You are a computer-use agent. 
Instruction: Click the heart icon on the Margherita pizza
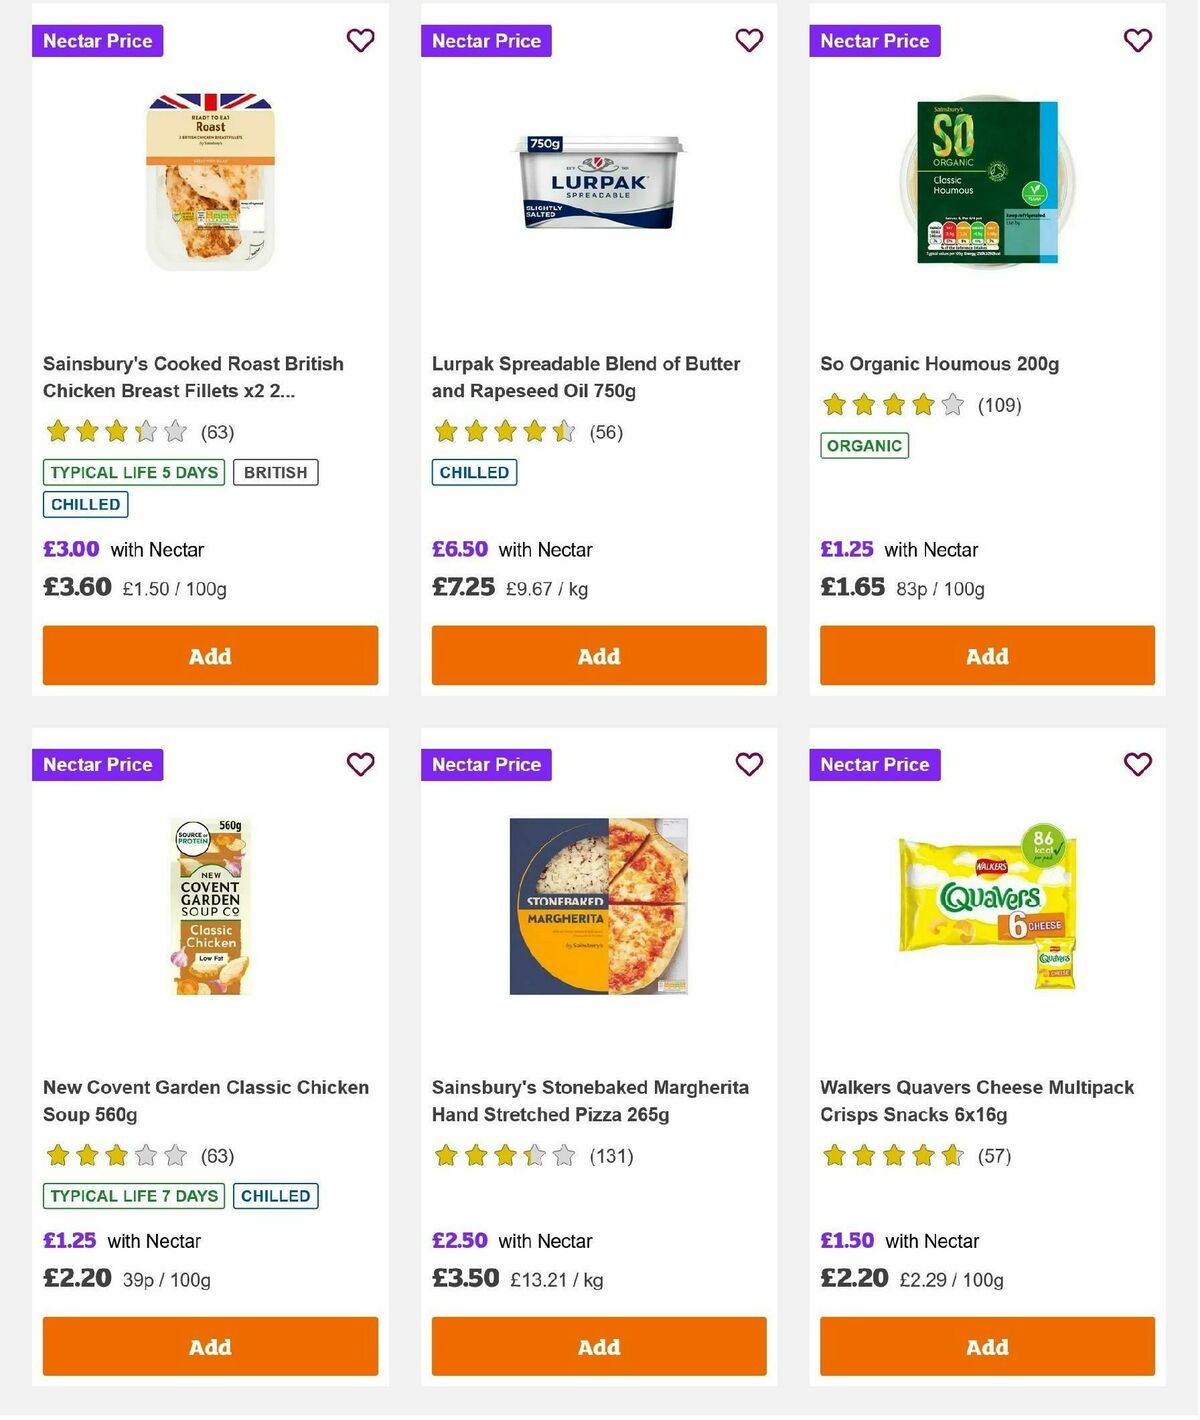tap(748, 764)
